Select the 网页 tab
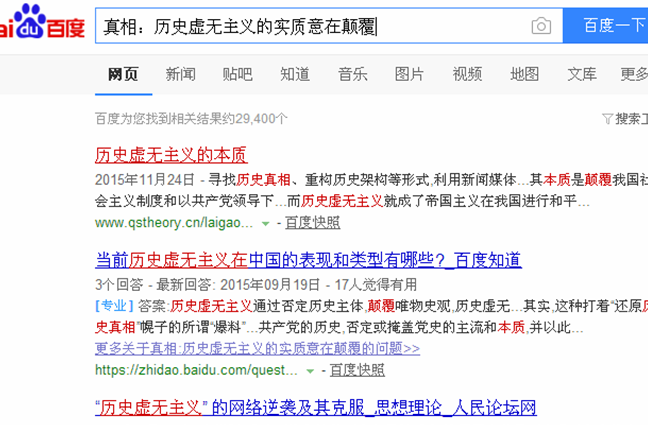The height and width of the screenshot is (425, 648). tap(123, 74)
